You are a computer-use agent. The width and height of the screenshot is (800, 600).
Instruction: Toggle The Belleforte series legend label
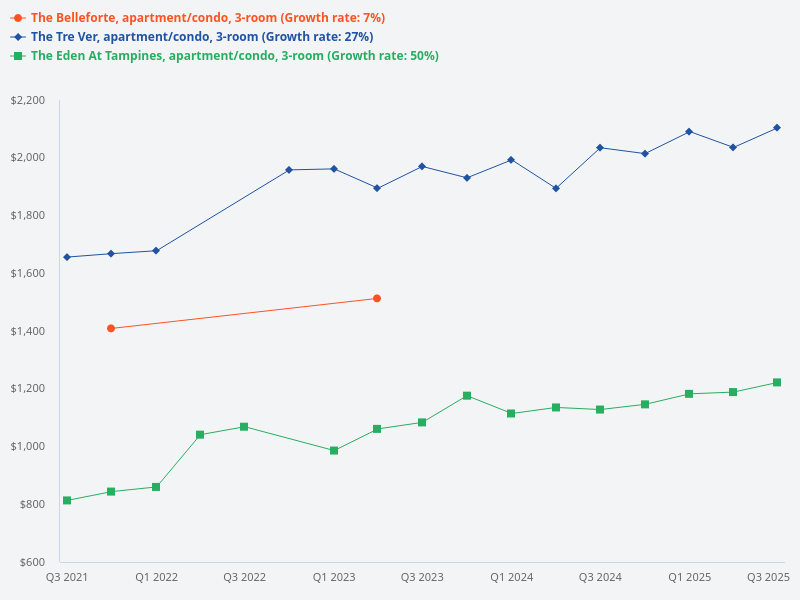click(207, 18)
